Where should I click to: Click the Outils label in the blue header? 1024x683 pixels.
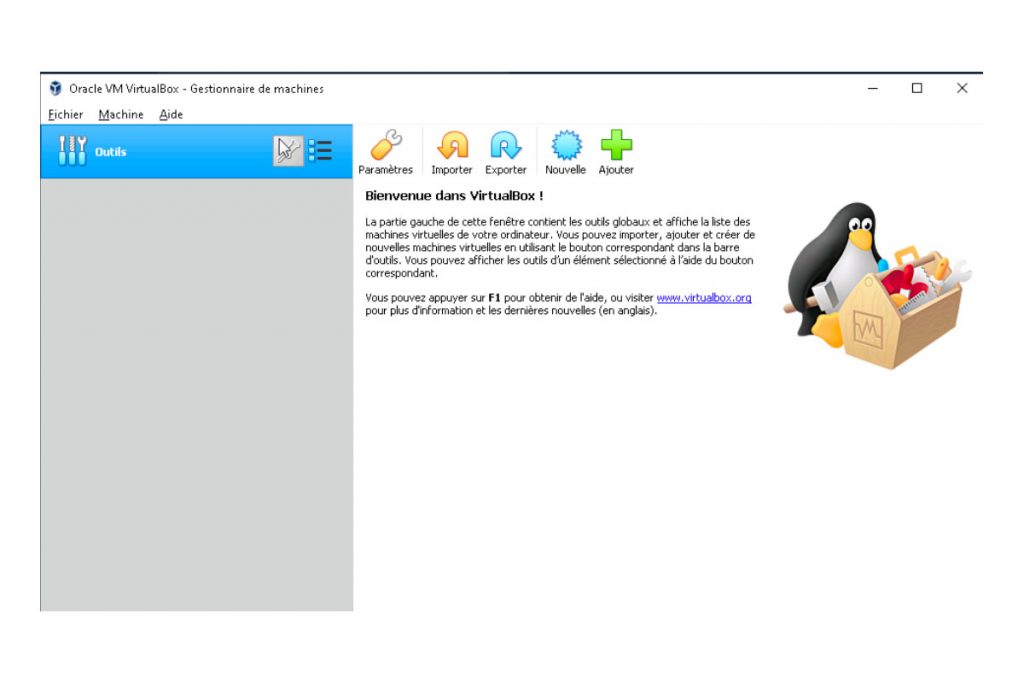(113, 151)
